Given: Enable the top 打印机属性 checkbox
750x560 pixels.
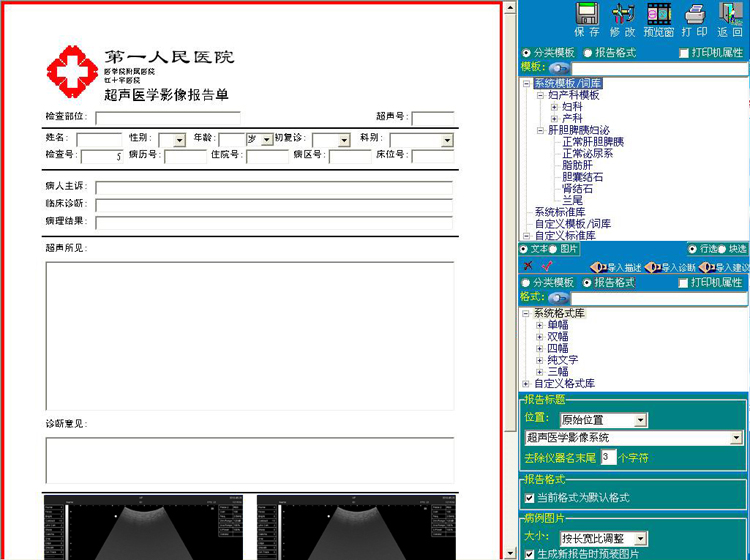Looking at the screenshot, I should pyautogui.click(x=684, y=53).
